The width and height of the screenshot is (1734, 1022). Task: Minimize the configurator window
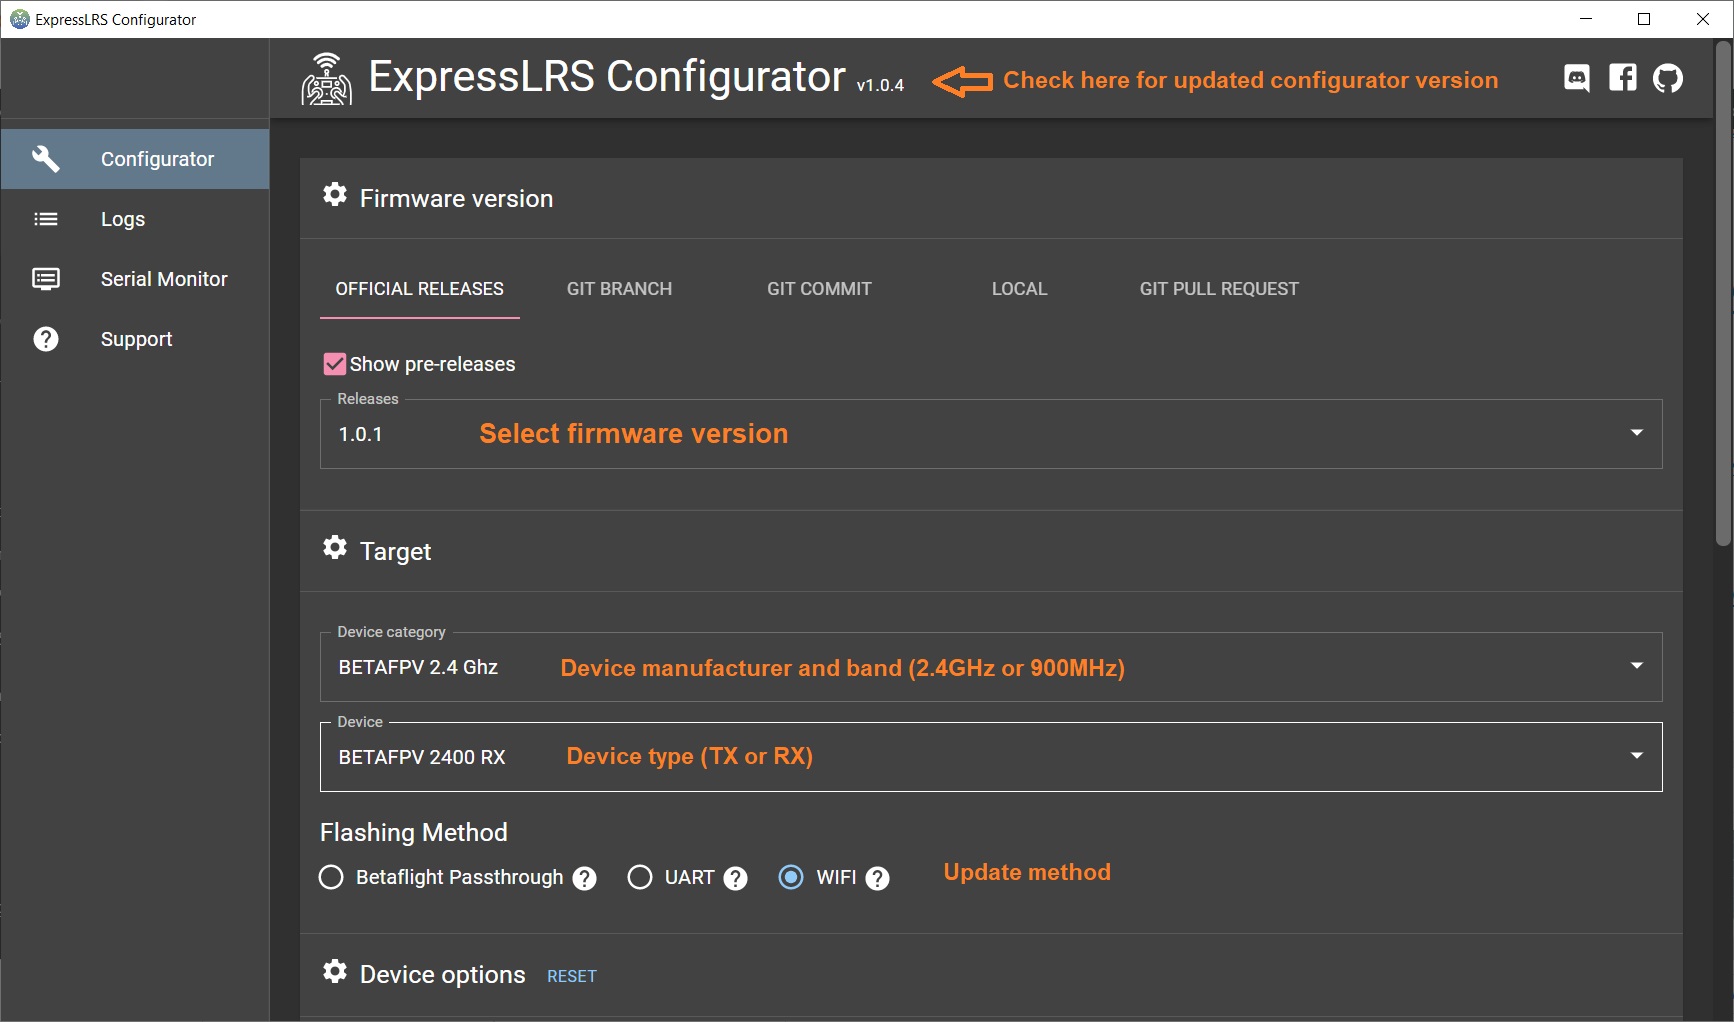pyautogui.click(x=1586, y=19)
